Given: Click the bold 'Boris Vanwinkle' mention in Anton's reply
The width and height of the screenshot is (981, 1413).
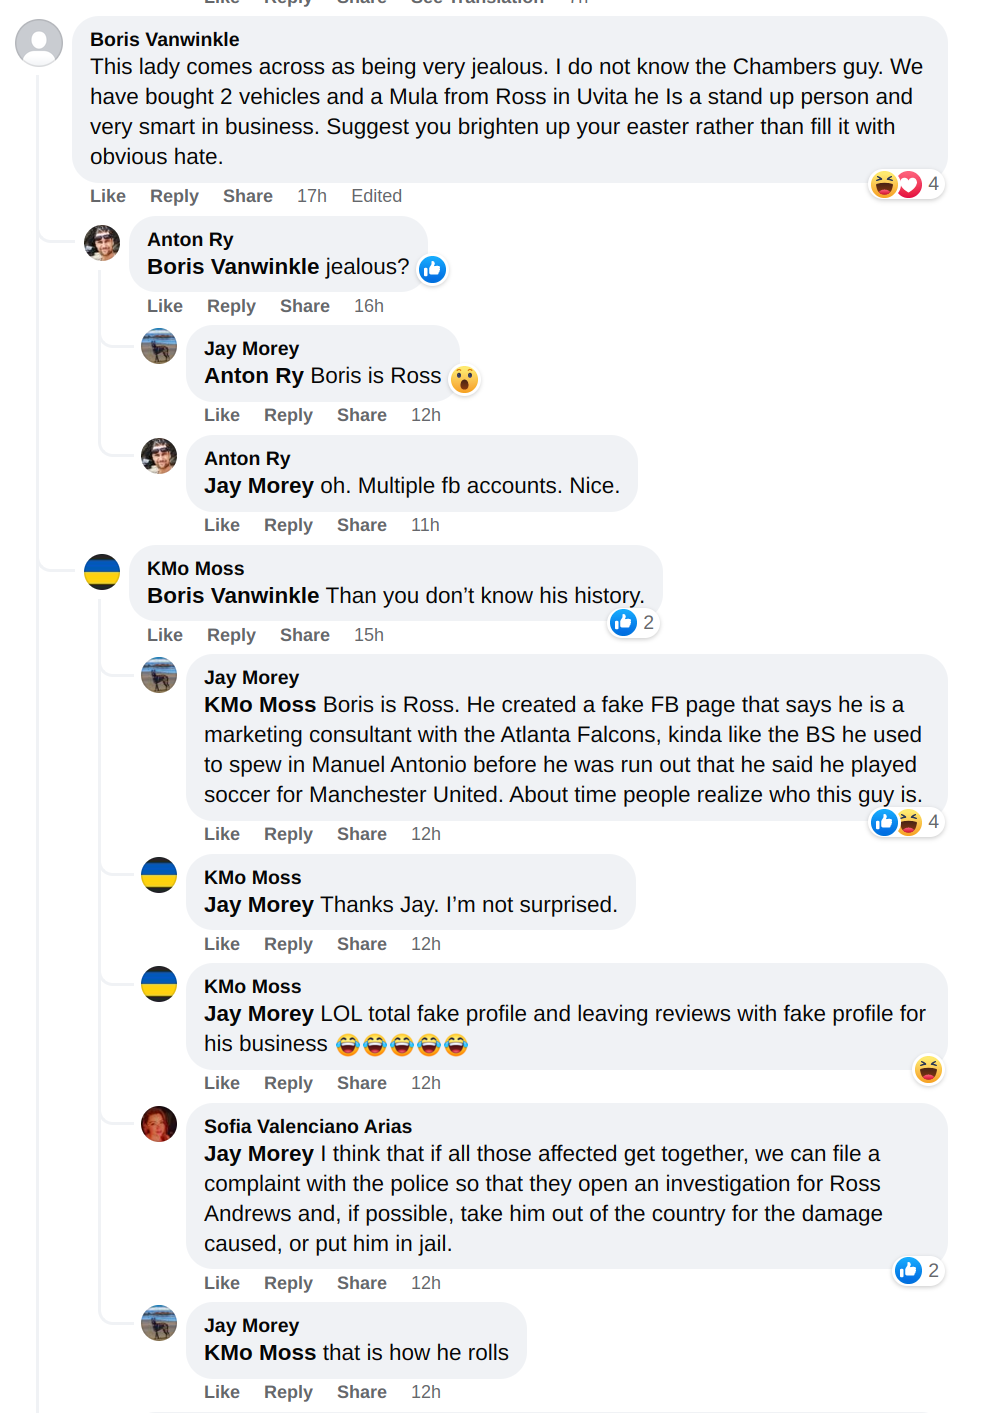Looking at the screenshot, I should [233, 267].
